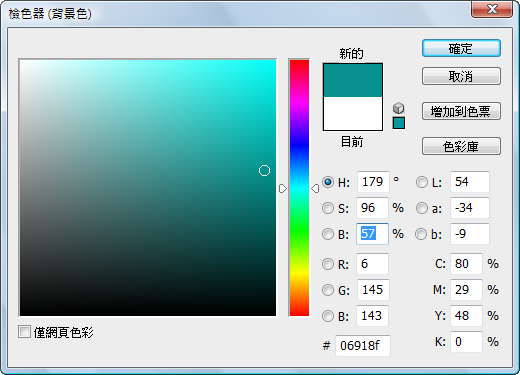Select the G green radio button

(328, 290)
